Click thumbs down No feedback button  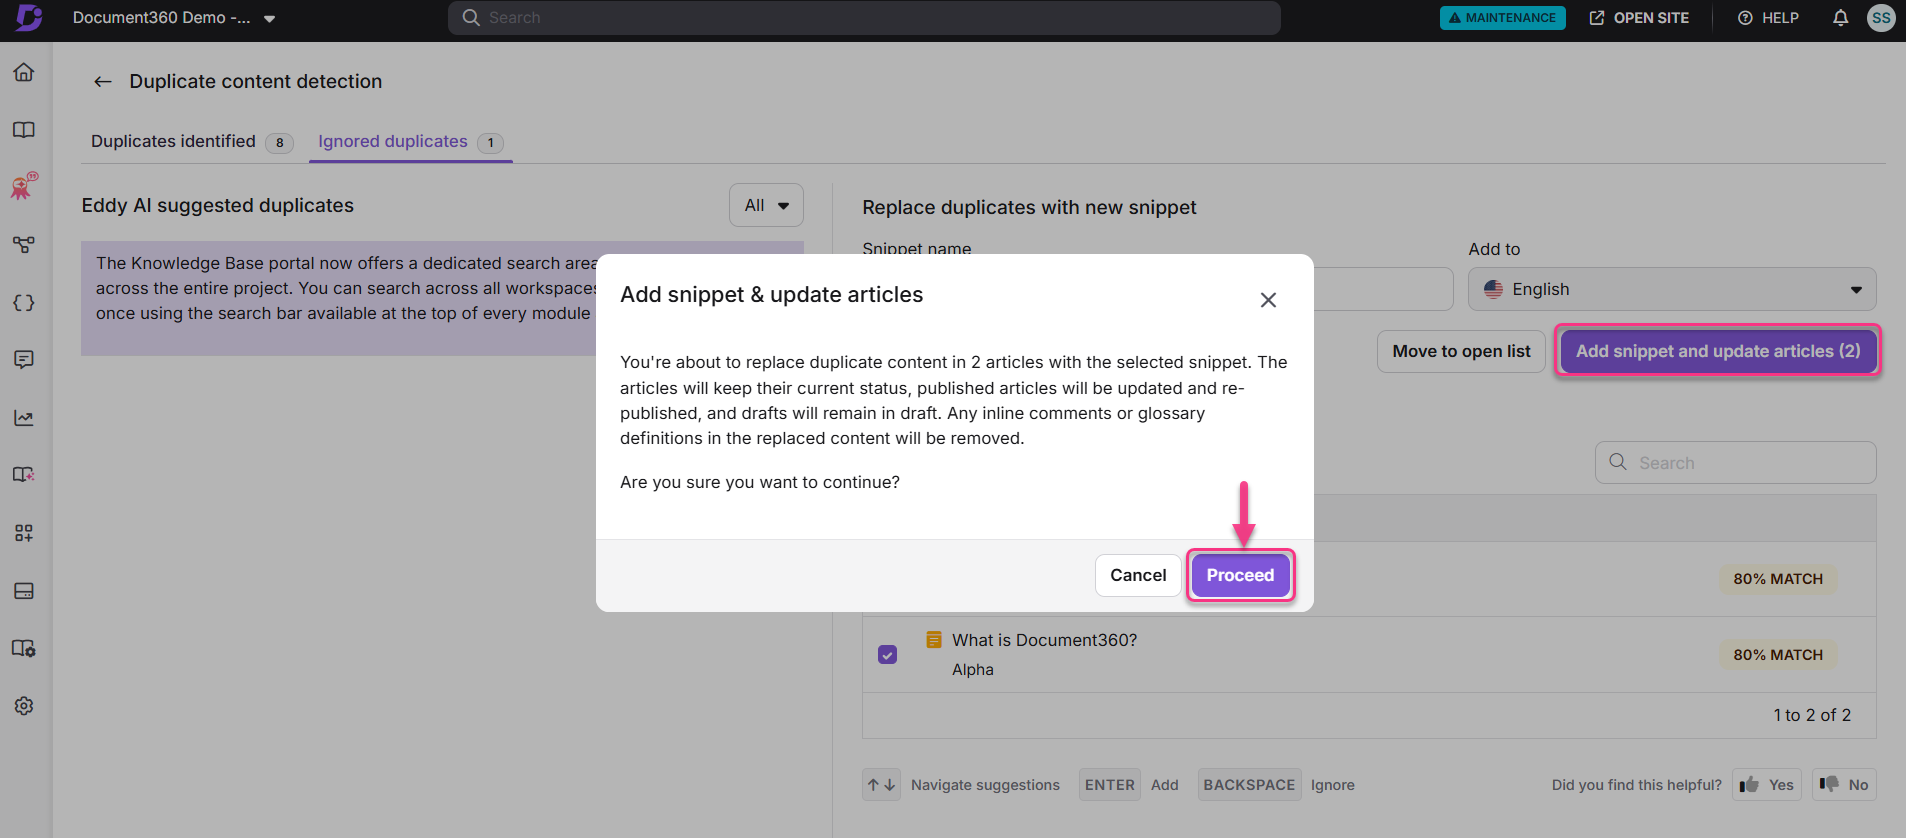tap(1844, 785)
